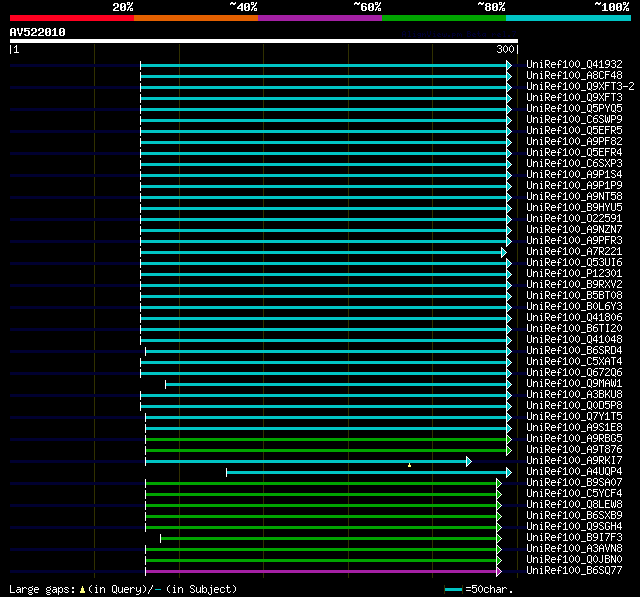The height and width of the screenshot is (597, 640).
Task: Select the UniRef100_Q672Q6 label
Action: [574, 373]
